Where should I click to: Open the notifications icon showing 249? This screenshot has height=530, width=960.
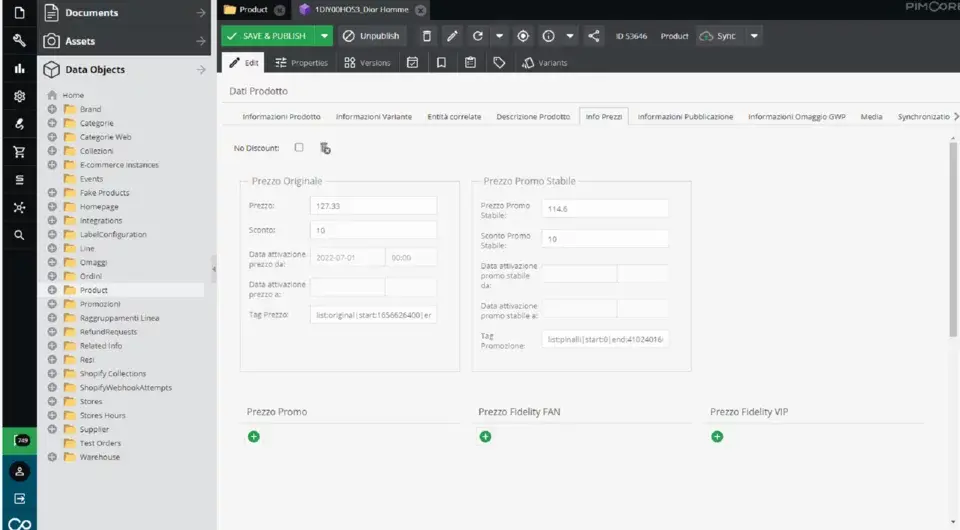pos(20,441)
